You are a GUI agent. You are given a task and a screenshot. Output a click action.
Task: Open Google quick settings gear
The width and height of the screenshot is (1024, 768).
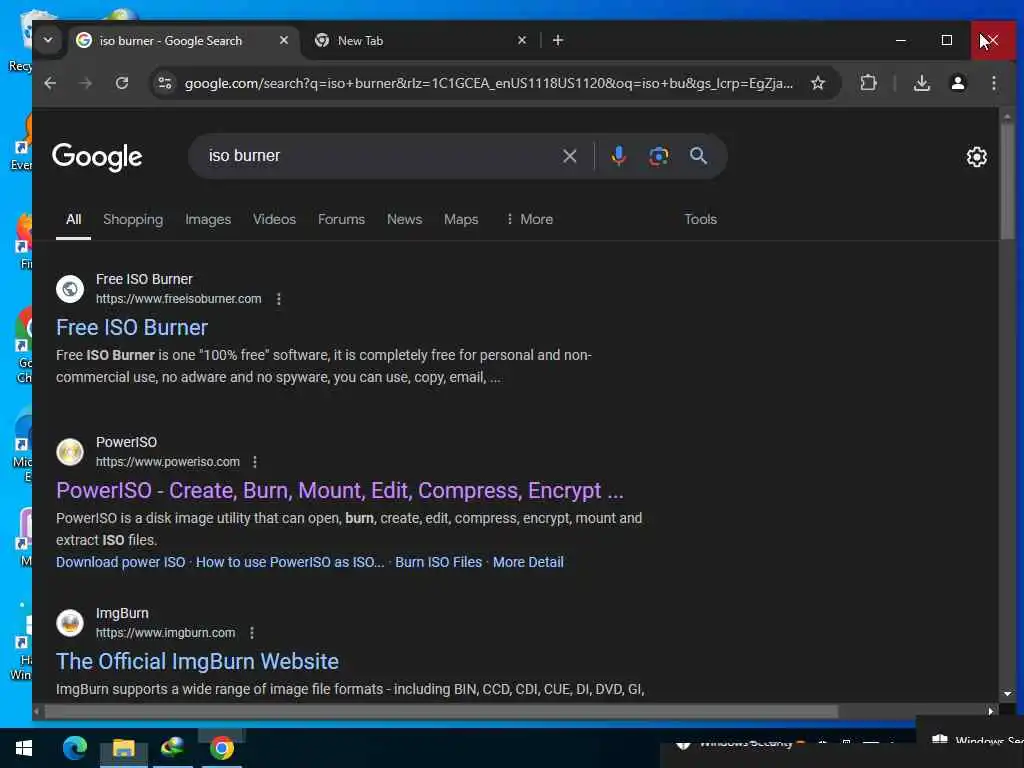pos(976,157)
